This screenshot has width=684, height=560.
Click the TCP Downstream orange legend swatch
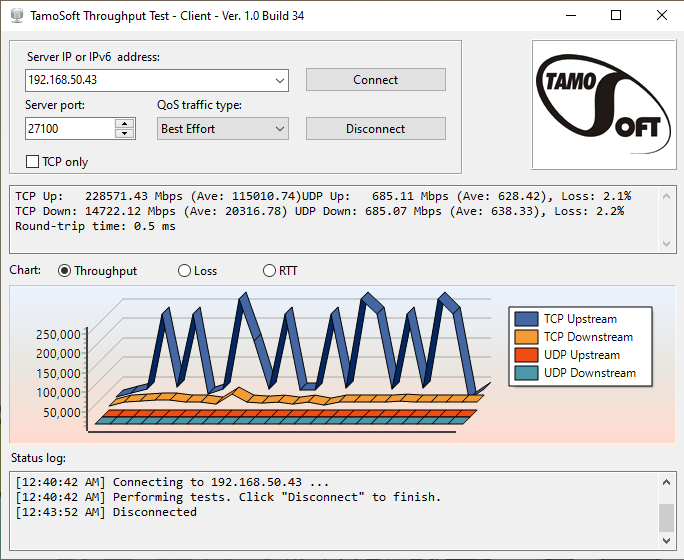[527, 337]
